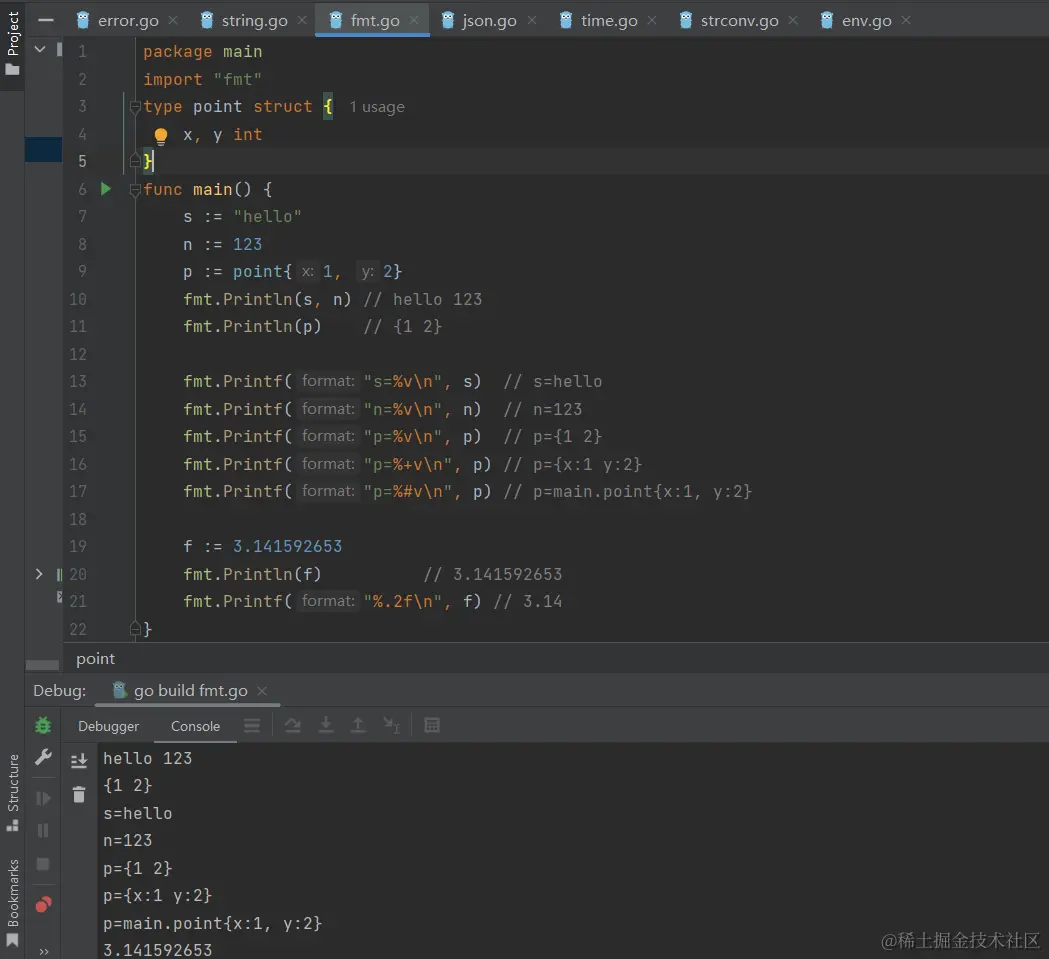Image resolution: width=1049 pixels, height=959 pixels.
Task: Collapse the func main fold marker
Action: point(135,189)
